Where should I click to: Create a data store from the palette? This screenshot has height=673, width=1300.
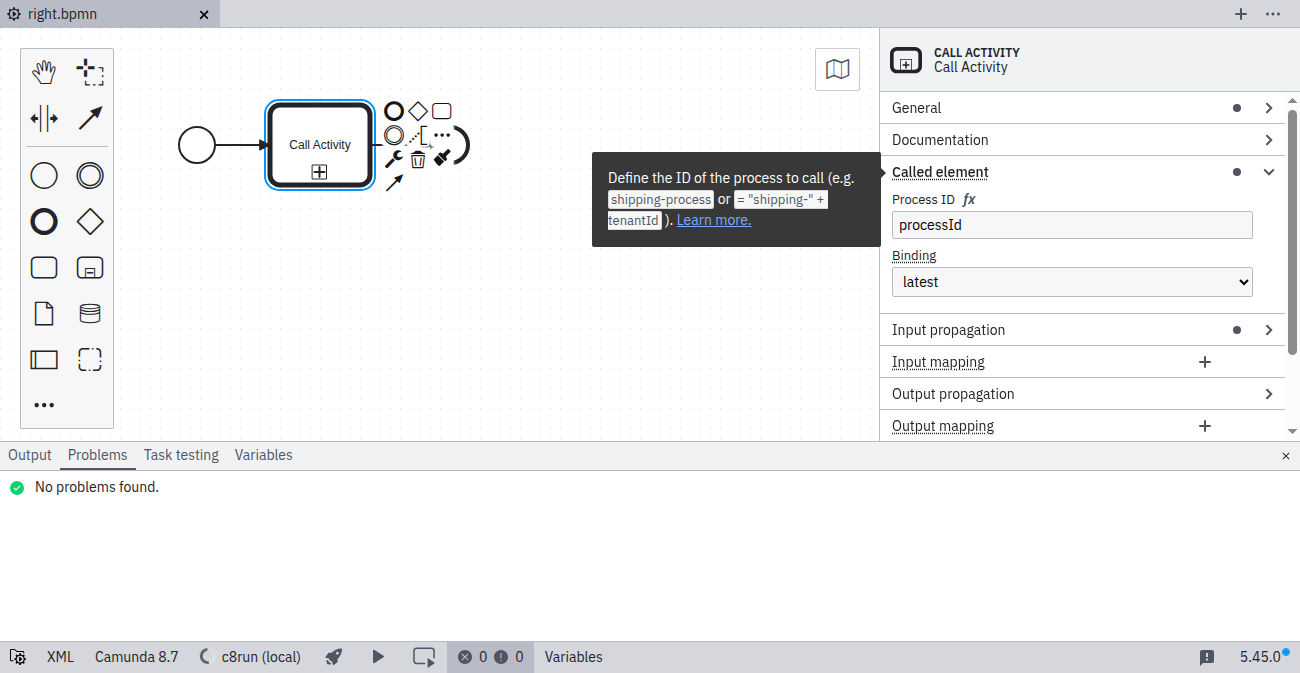pyautogui.click(x=90, y=313)
